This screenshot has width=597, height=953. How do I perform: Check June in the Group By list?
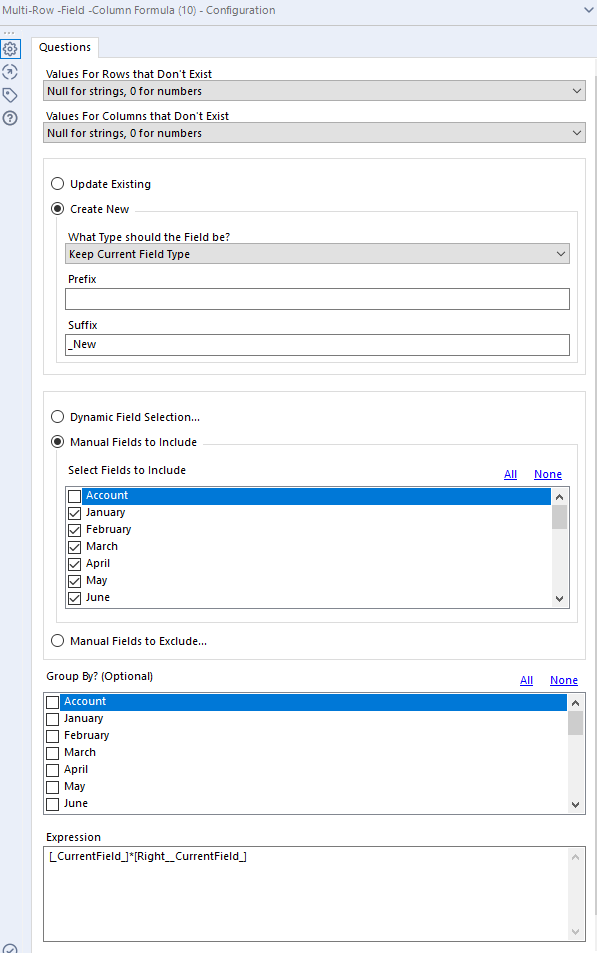pyautogui.click(x=53, y=804)
